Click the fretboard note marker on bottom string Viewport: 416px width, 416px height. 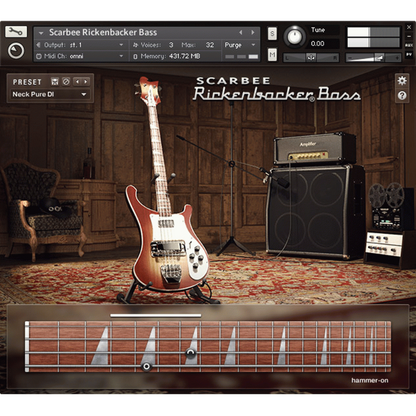[146, 367]
